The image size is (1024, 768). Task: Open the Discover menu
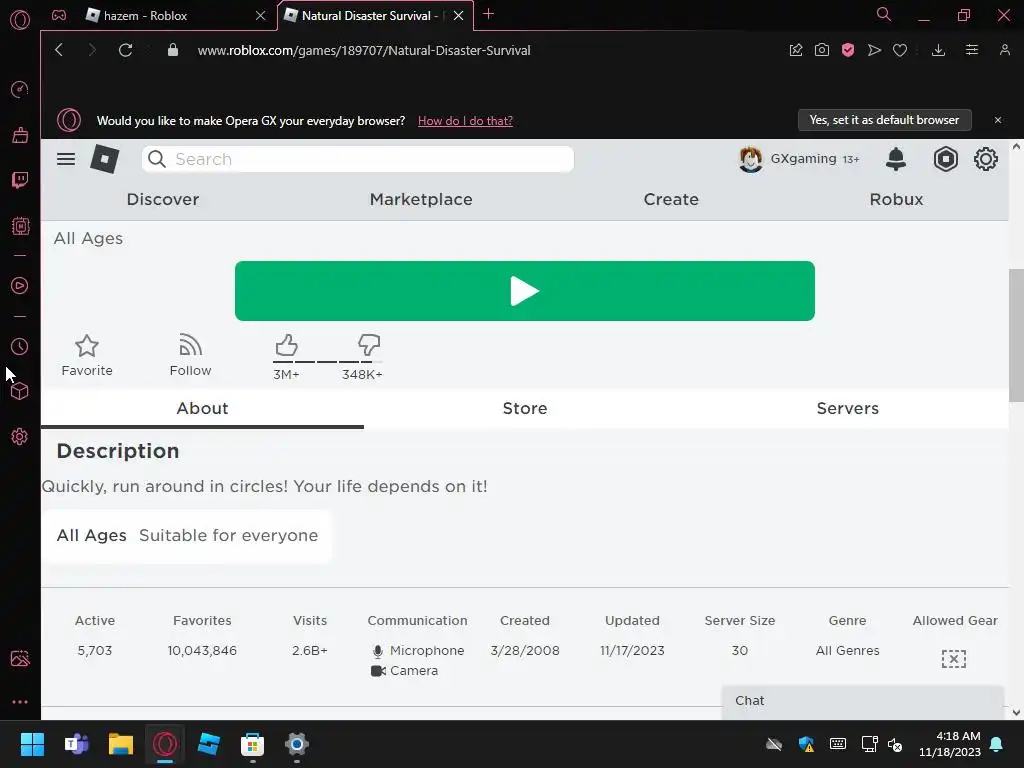(x=163, y=199)
